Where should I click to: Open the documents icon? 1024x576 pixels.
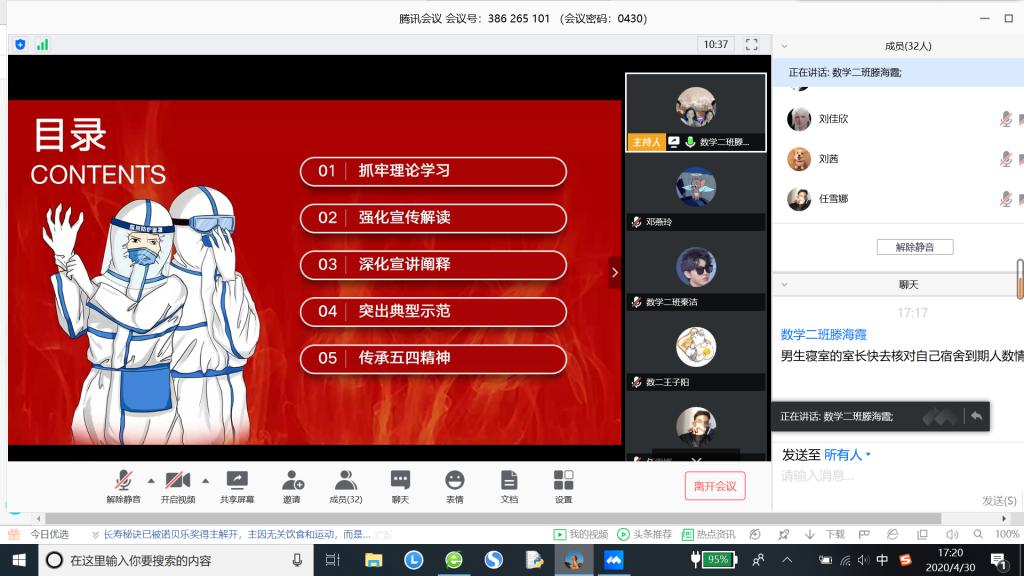coord(509,481)
